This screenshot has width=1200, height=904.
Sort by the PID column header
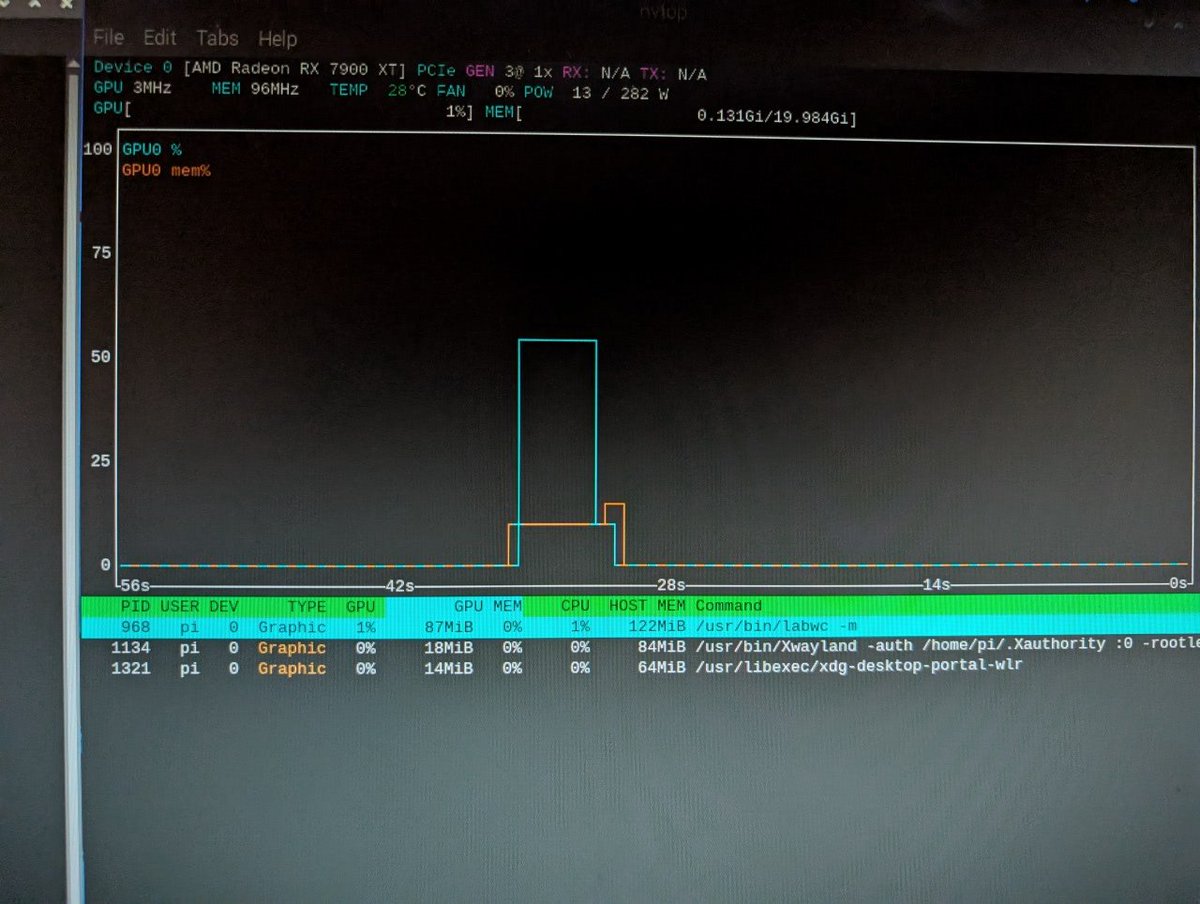click(x=135, y=606)
